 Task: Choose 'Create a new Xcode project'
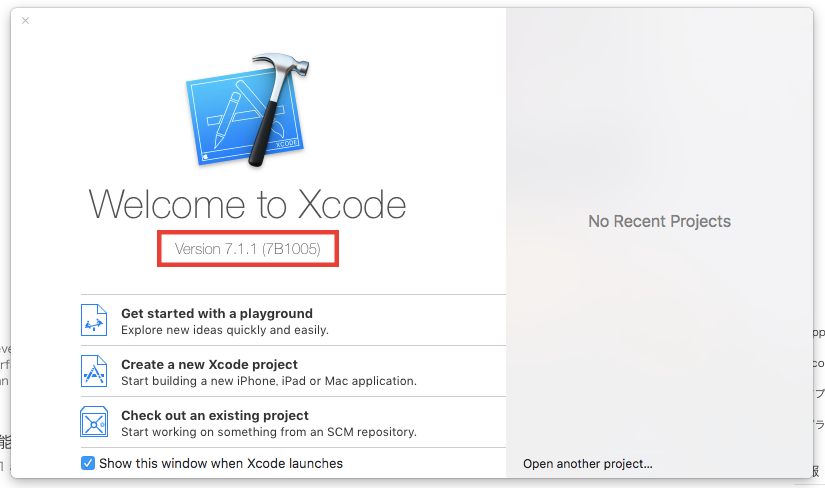[293, 371]
